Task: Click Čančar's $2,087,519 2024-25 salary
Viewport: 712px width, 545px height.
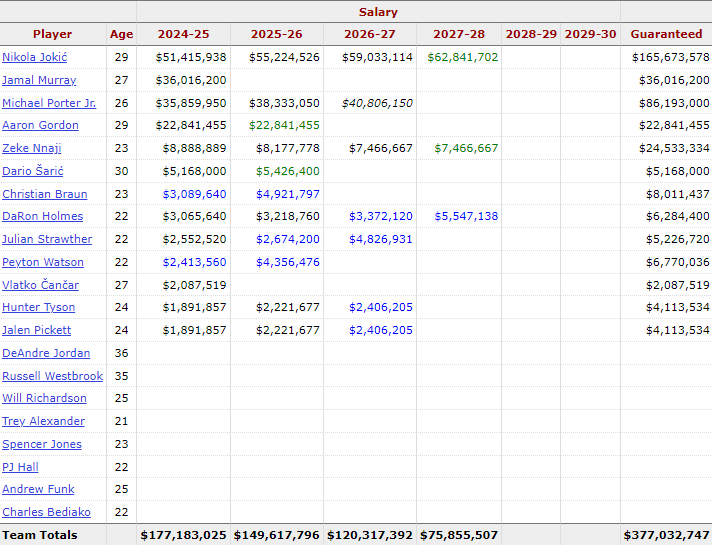Action: [194, 285]
